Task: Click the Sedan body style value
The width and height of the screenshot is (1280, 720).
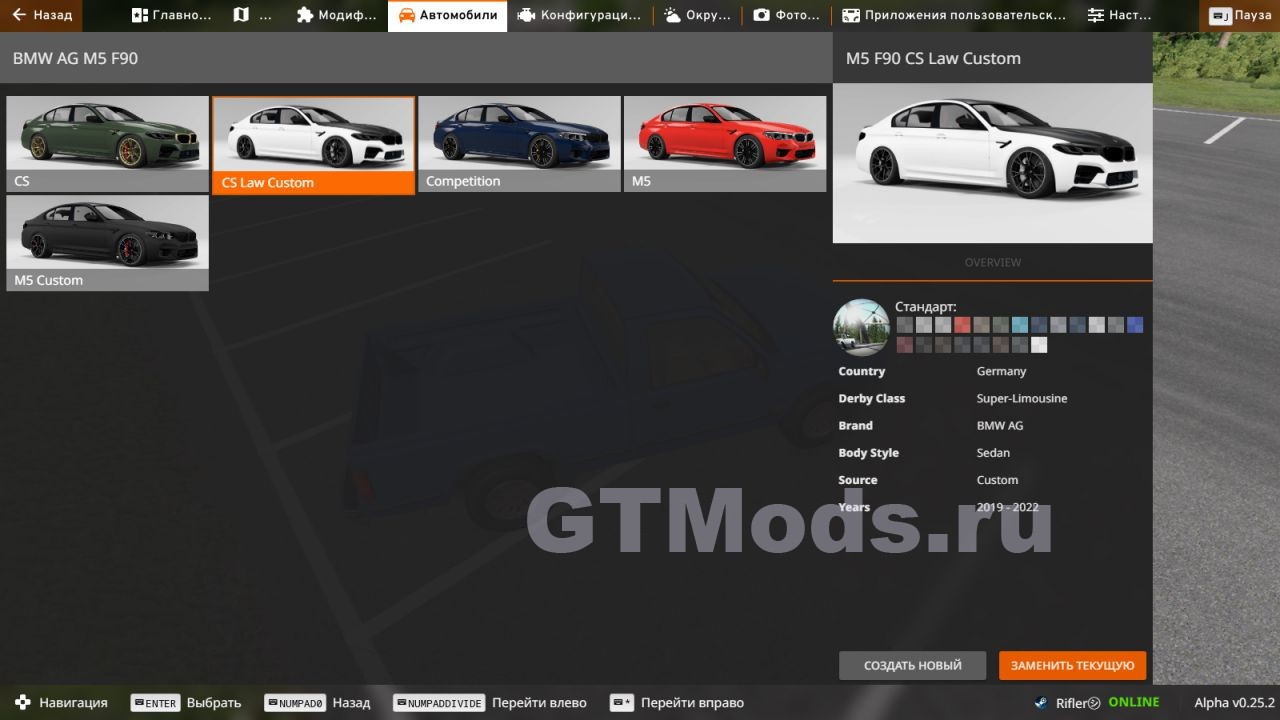Action: 993,453
